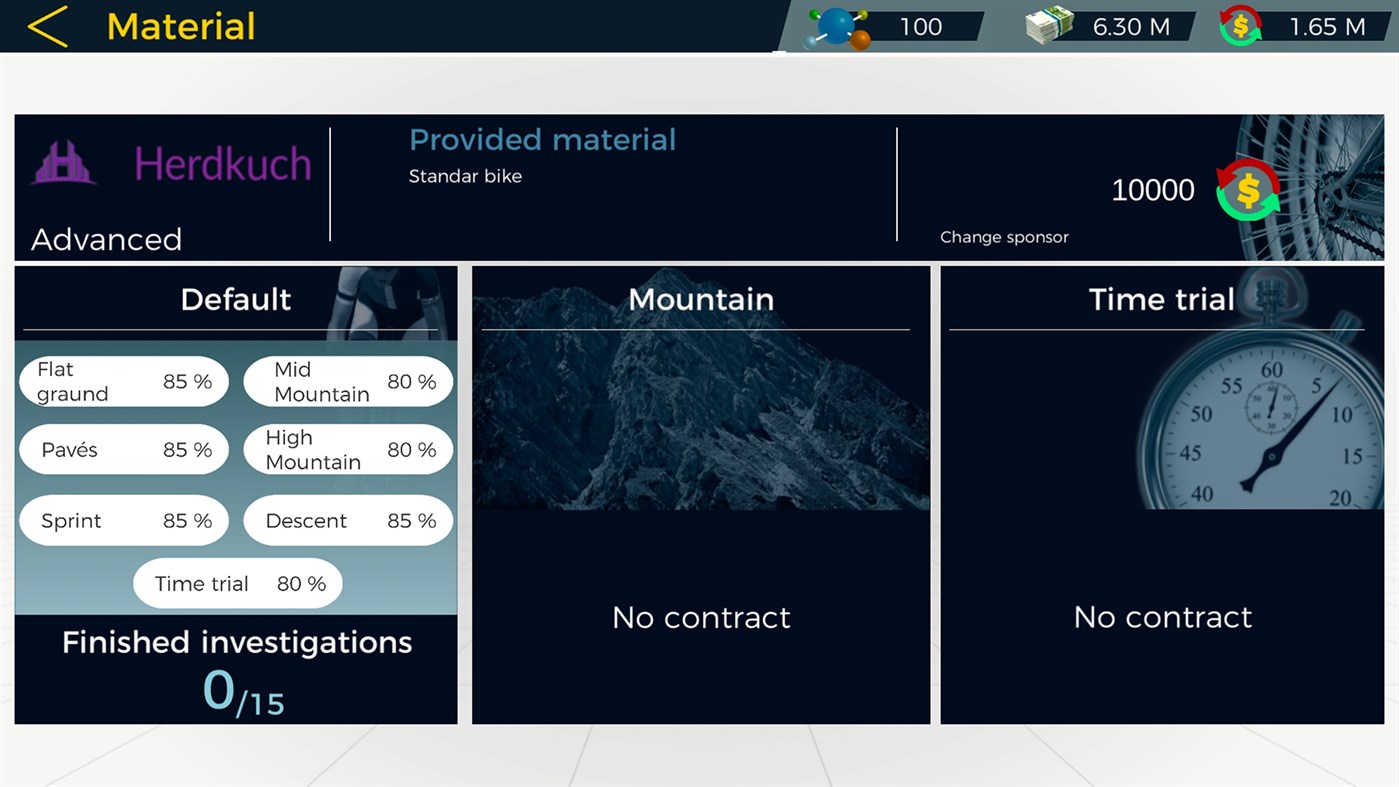Open the Default material panel header
The width and height of the screenshot is (1399, 787).
pos(236,299)
